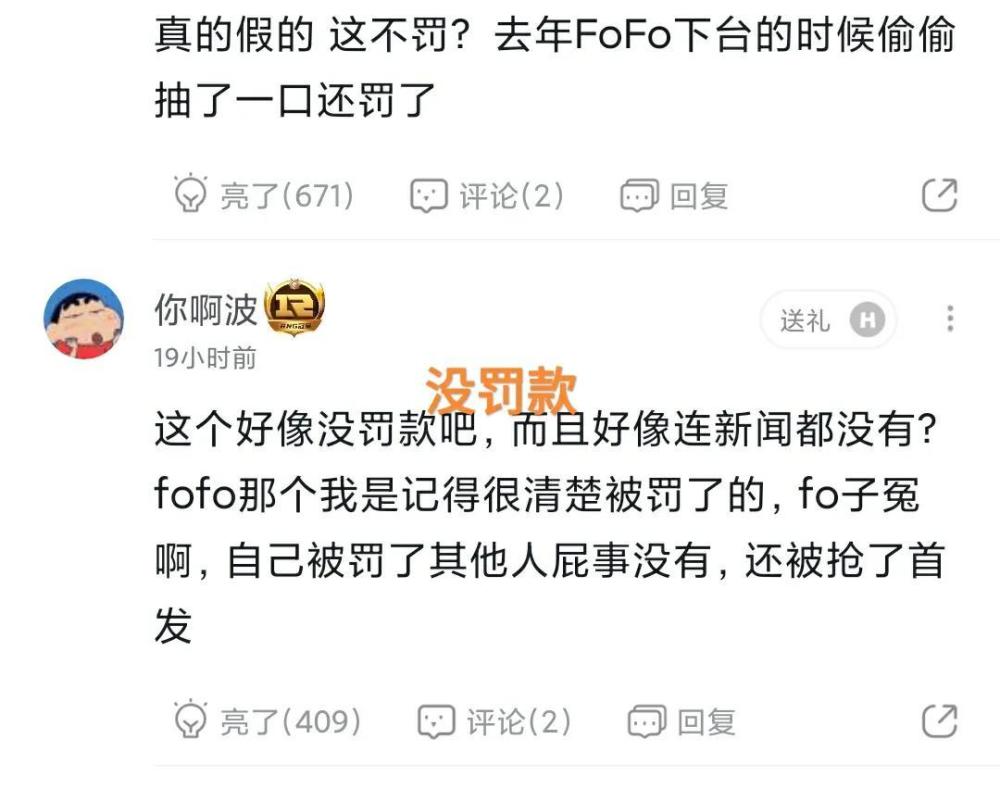
Task: Select the first comment text 真的假的 这不罚
Action: [x=554, y=68]
